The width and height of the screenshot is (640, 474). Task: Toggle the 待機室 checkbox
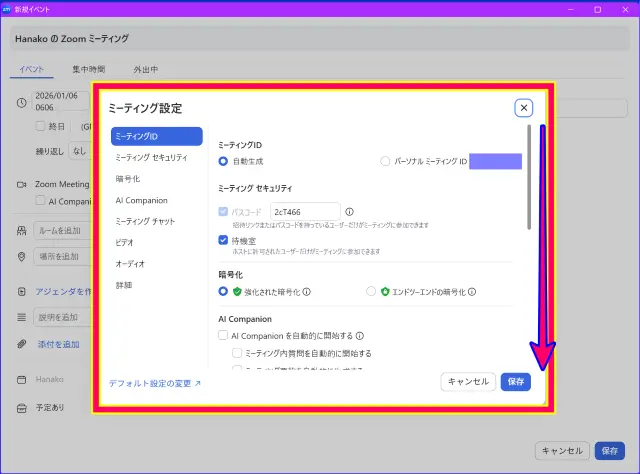click(x=223, y=240)
